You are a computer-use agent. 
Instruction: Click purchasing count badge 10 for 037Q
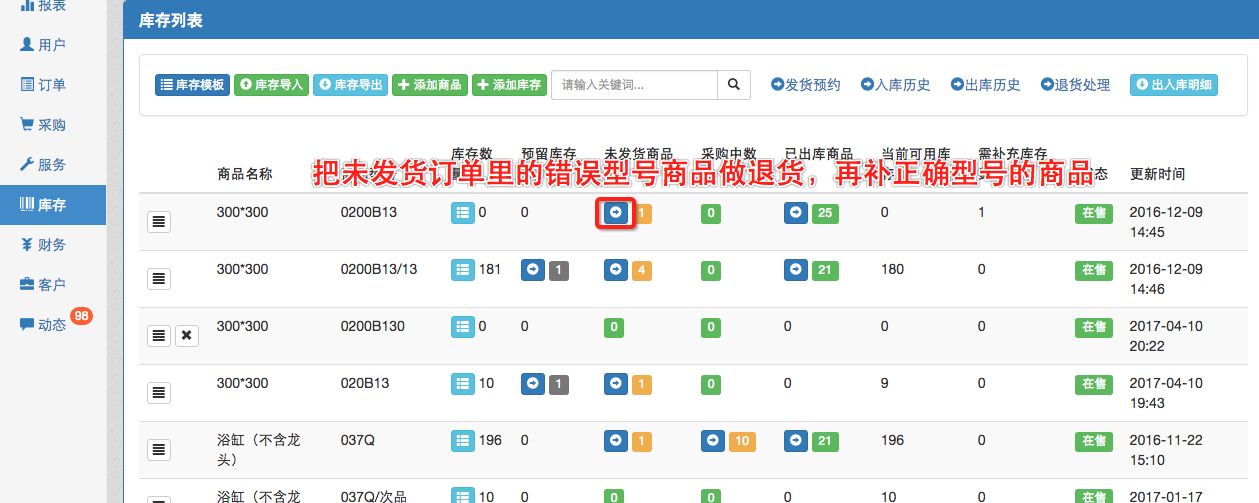pyautogui.click(x=742, y=441)
